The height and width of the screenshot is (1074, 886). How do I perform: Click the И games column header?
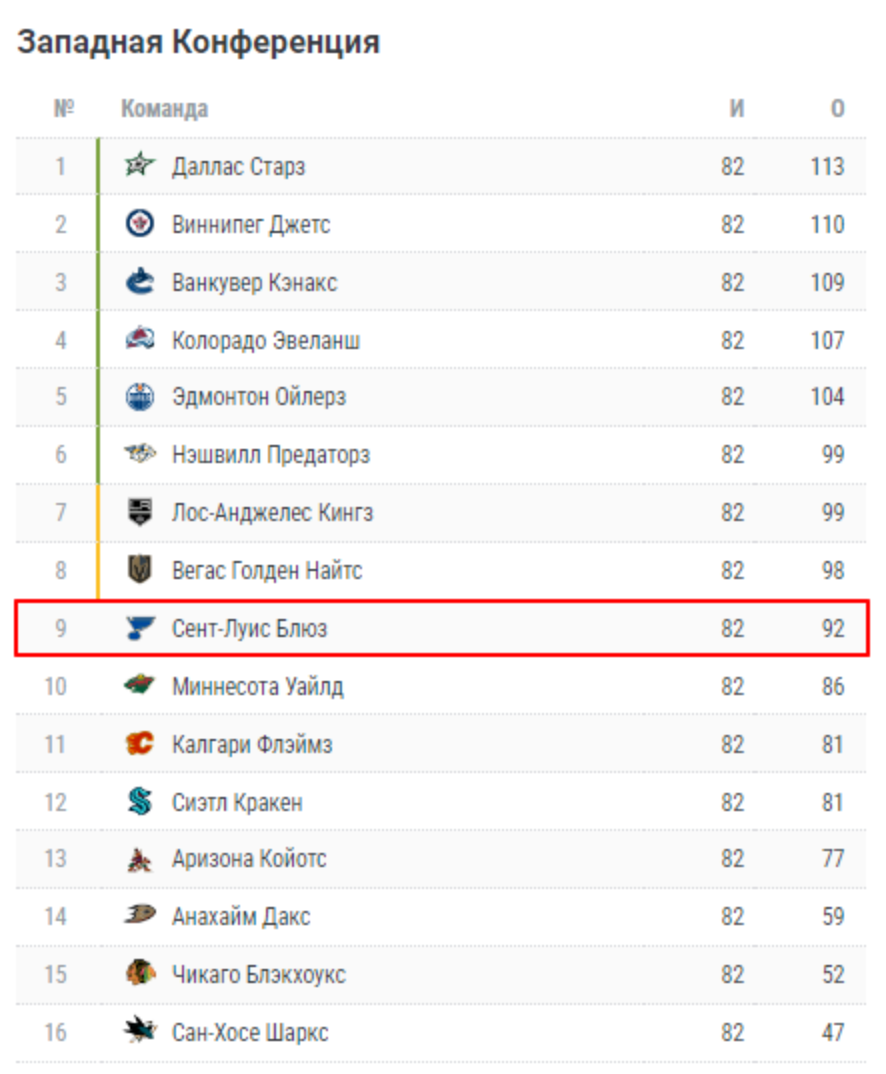[x=736, y=108]
